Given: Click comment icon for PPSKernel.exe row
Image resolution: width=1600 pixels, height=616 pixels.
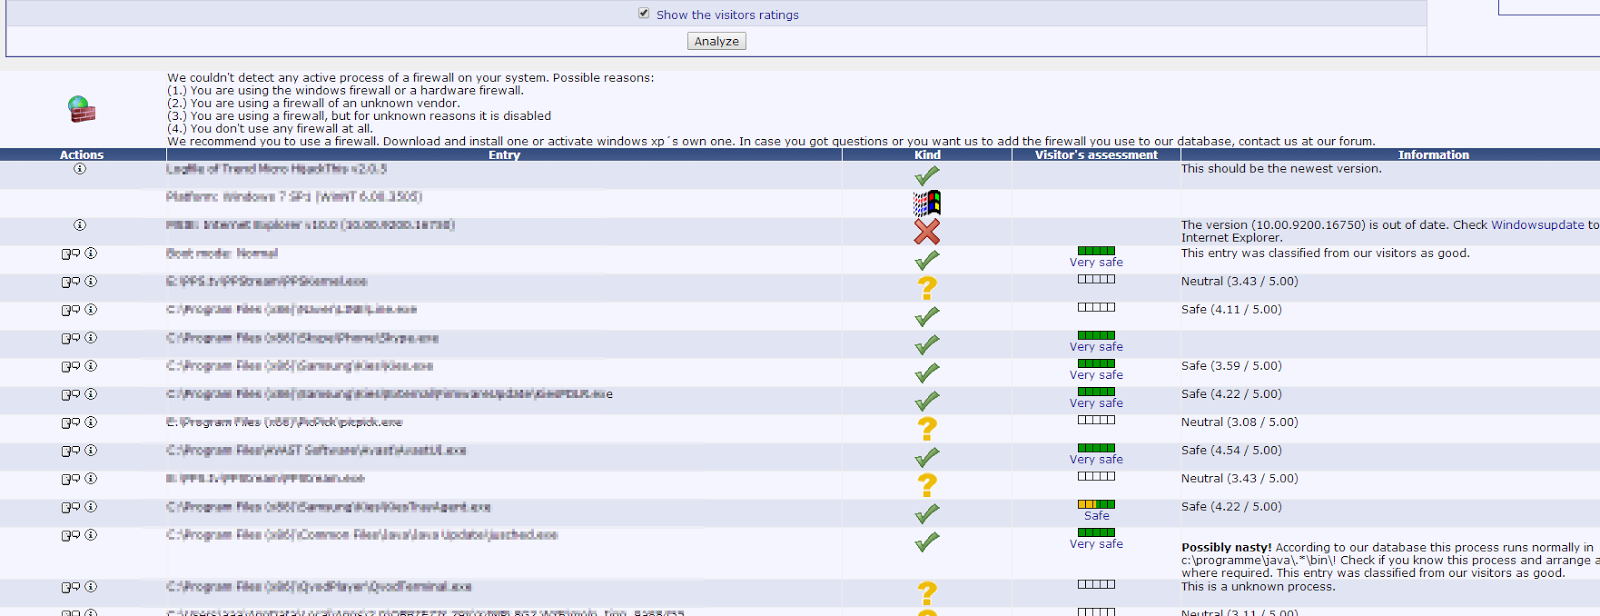Looking at the screenshot, I should [71, 282].
